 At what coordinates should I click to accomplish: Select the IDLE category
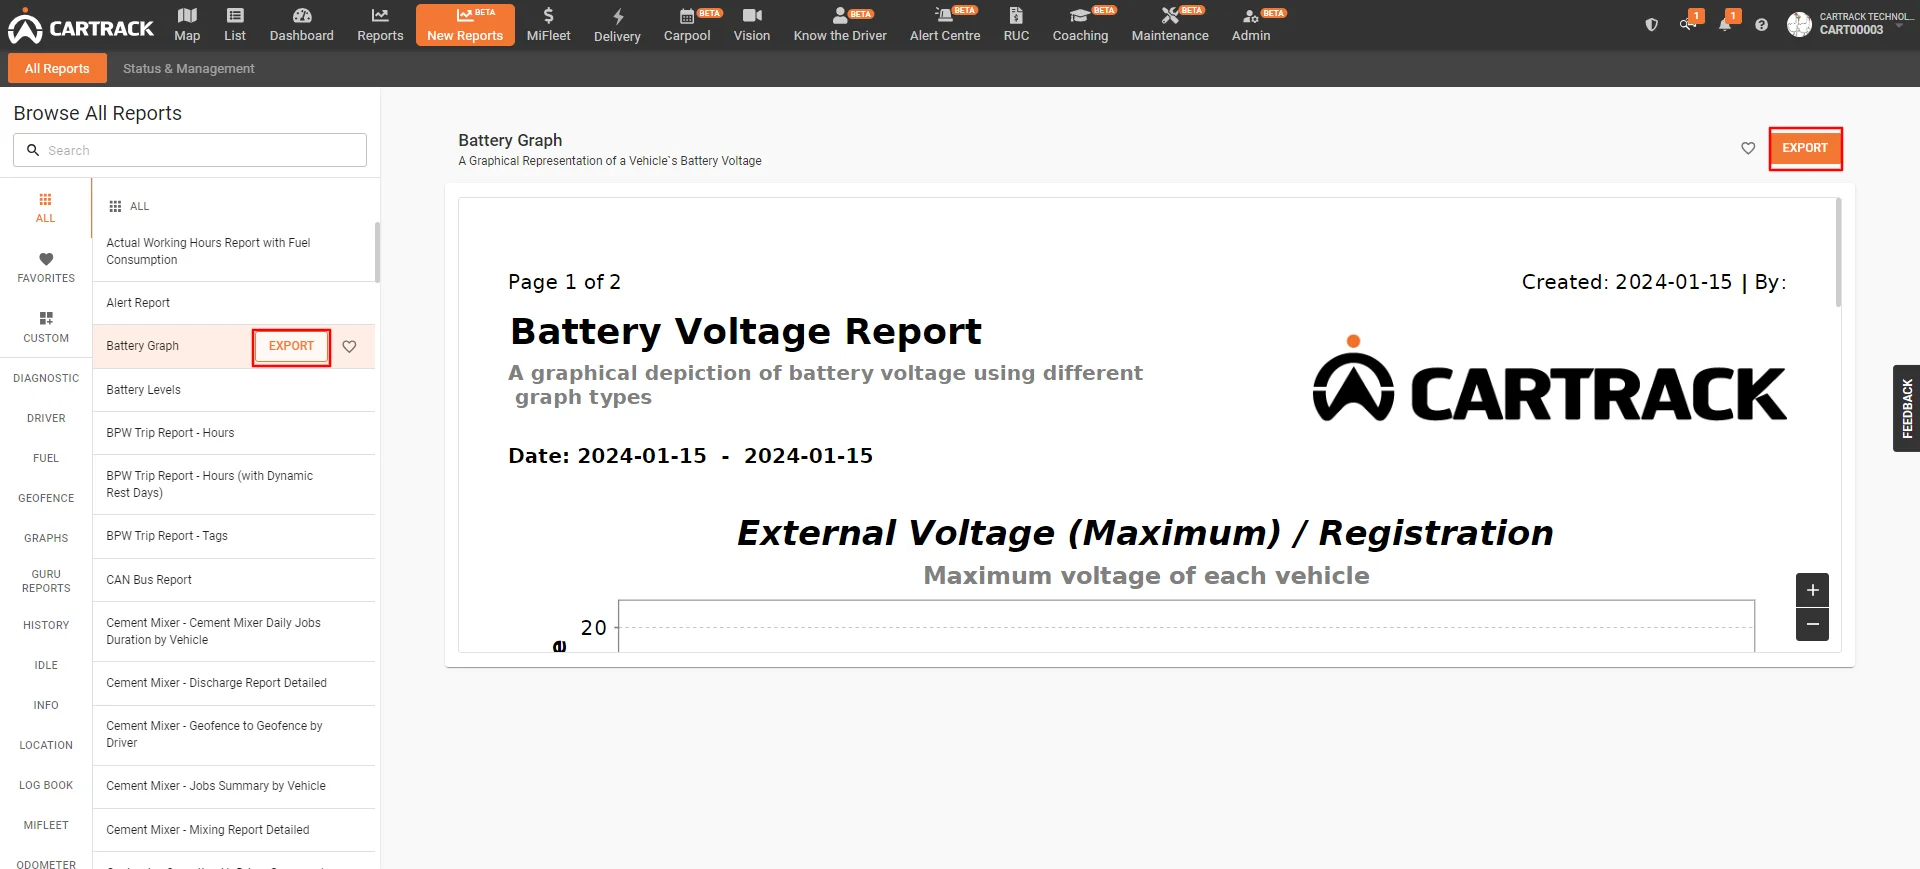[46, 665]
